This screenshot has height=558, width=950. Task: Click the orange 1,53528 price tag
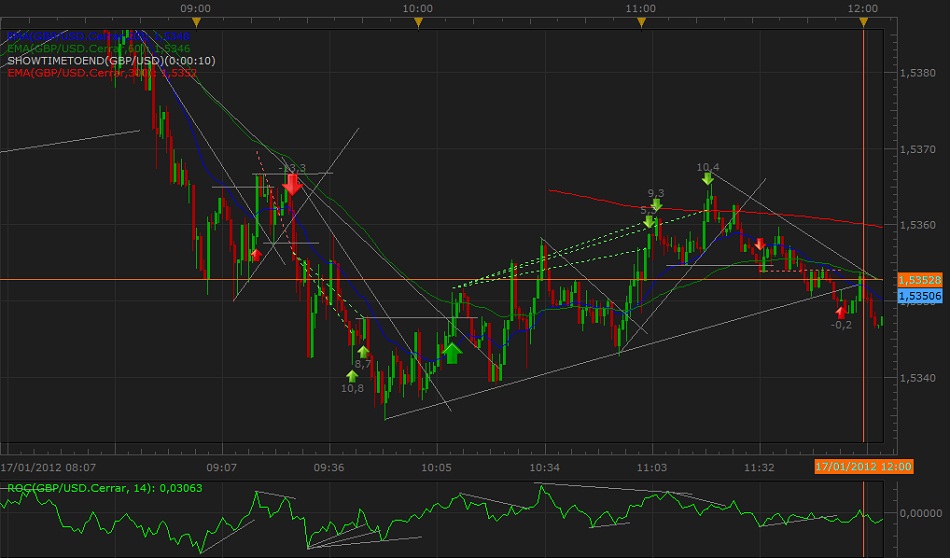click(919, 279)
